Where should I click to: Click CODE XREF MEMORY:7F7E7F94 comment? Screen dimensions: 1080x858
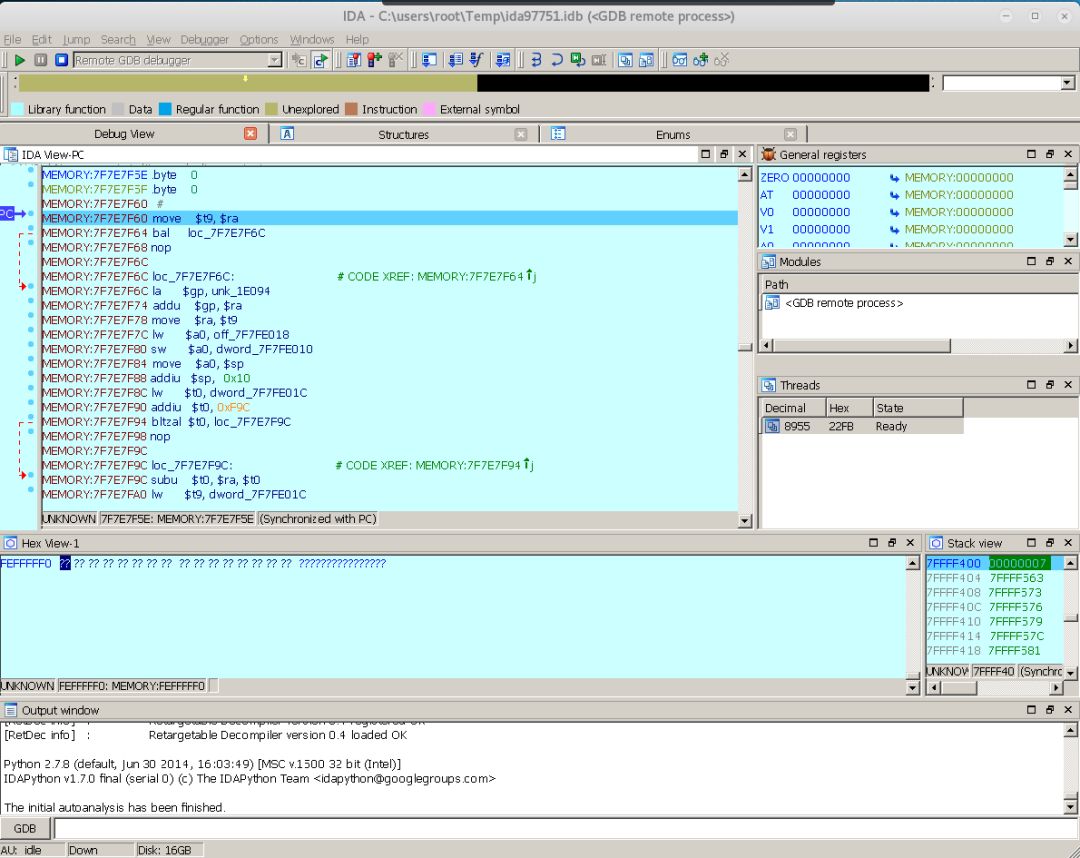tap(435, 465)
